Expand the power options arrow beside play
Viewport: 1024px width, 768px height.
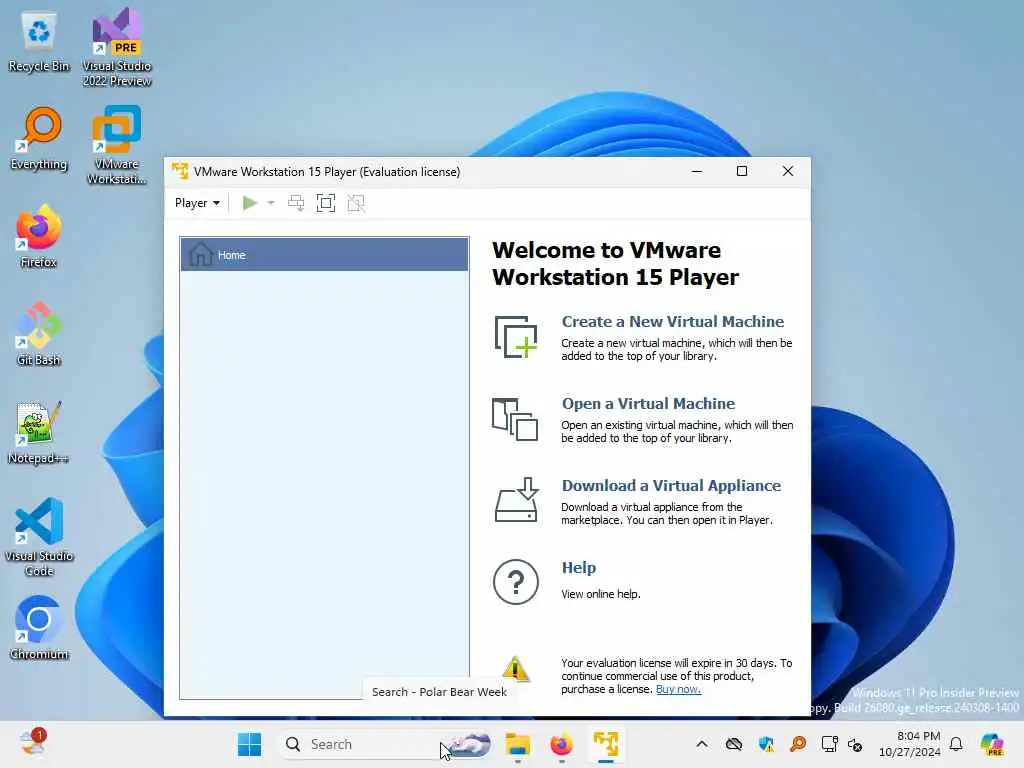pos(270,203)
